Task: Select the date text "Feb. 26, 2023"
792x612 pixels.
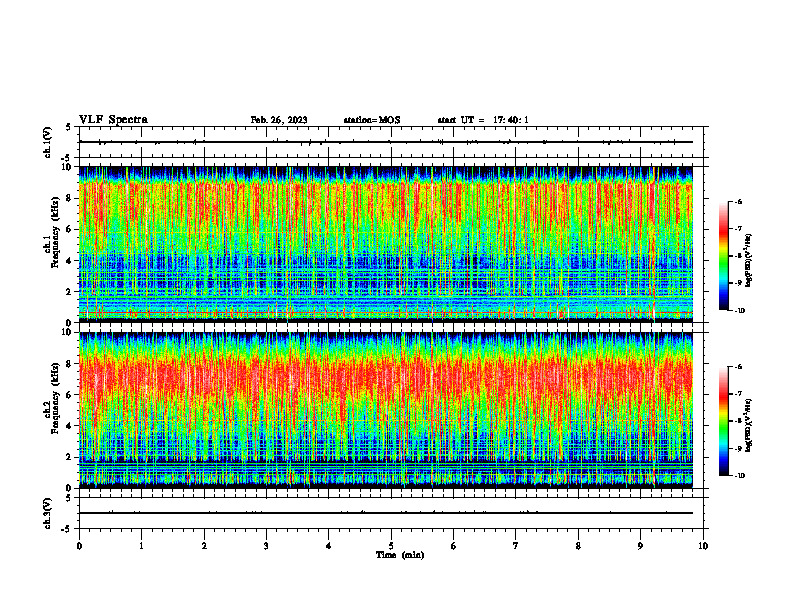Action: (x=279, y=120)
